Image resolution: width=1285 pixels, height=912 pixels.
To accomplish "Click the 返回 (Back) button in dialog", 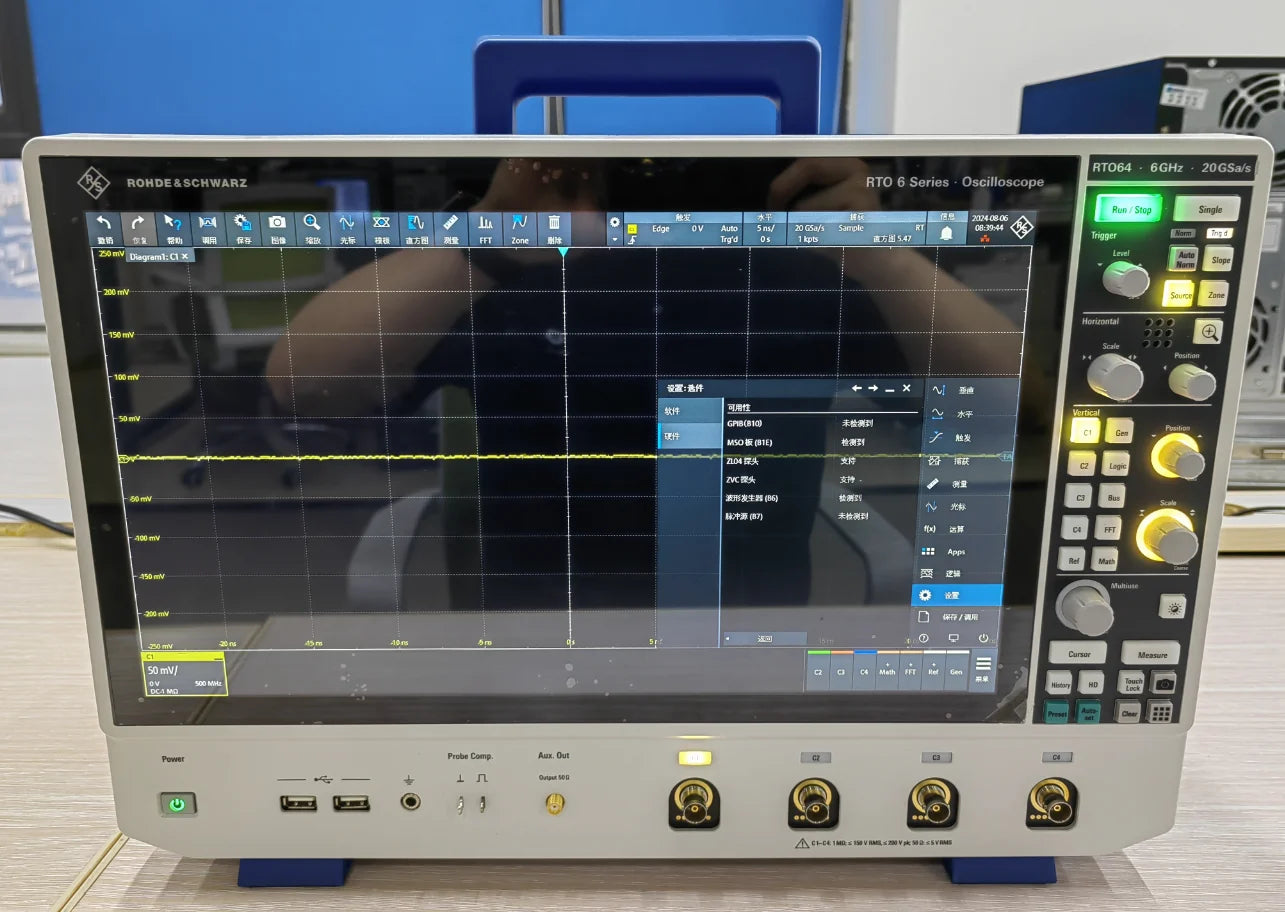I will tap(765, 638).
